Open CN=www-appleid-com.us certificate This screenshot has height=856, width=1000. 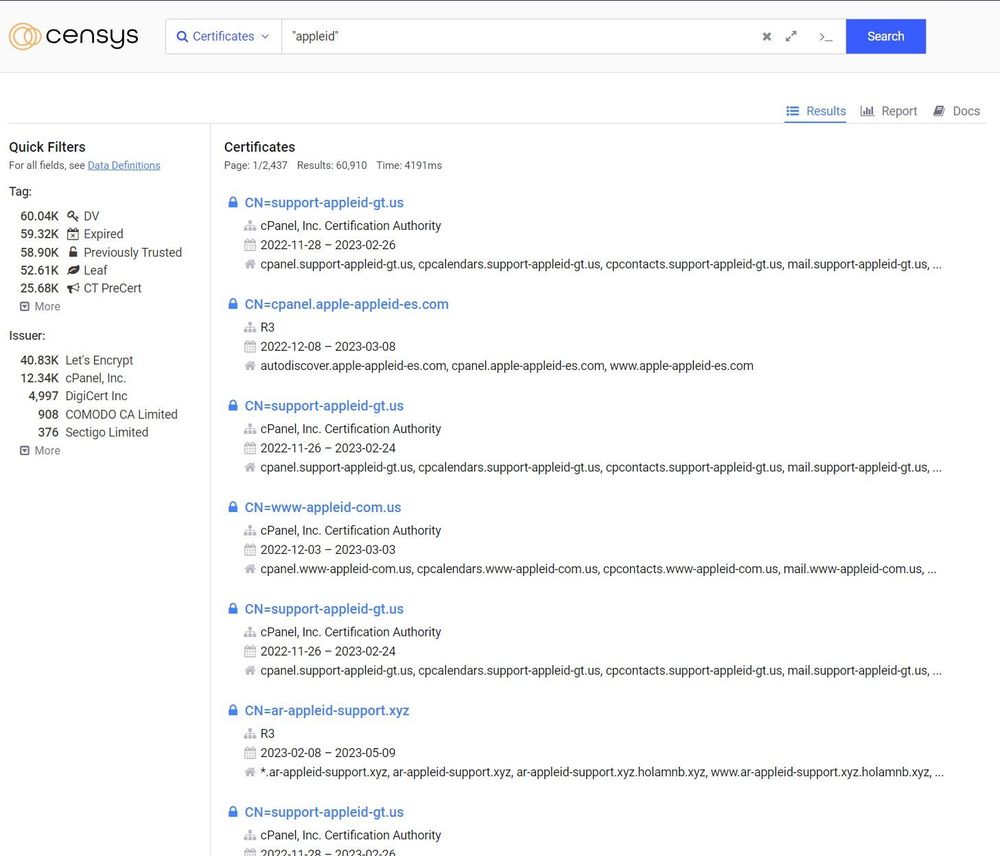tap(323, 507)
